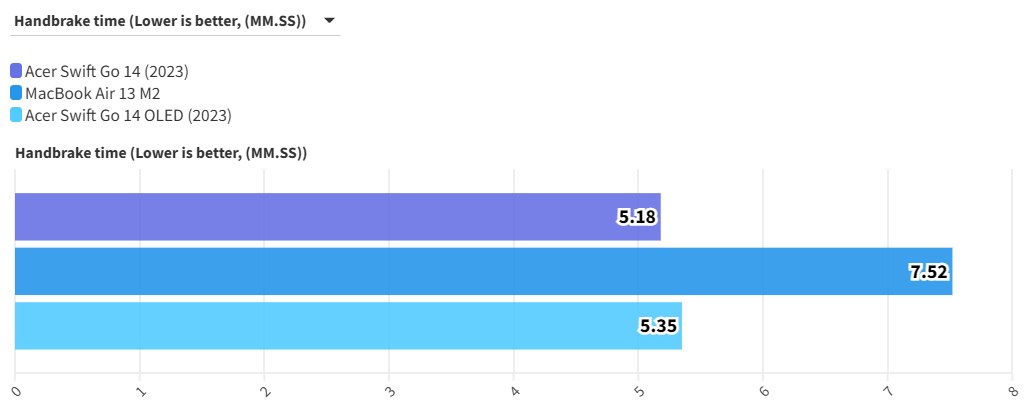Click axis tick label 6

click(764, 391)
